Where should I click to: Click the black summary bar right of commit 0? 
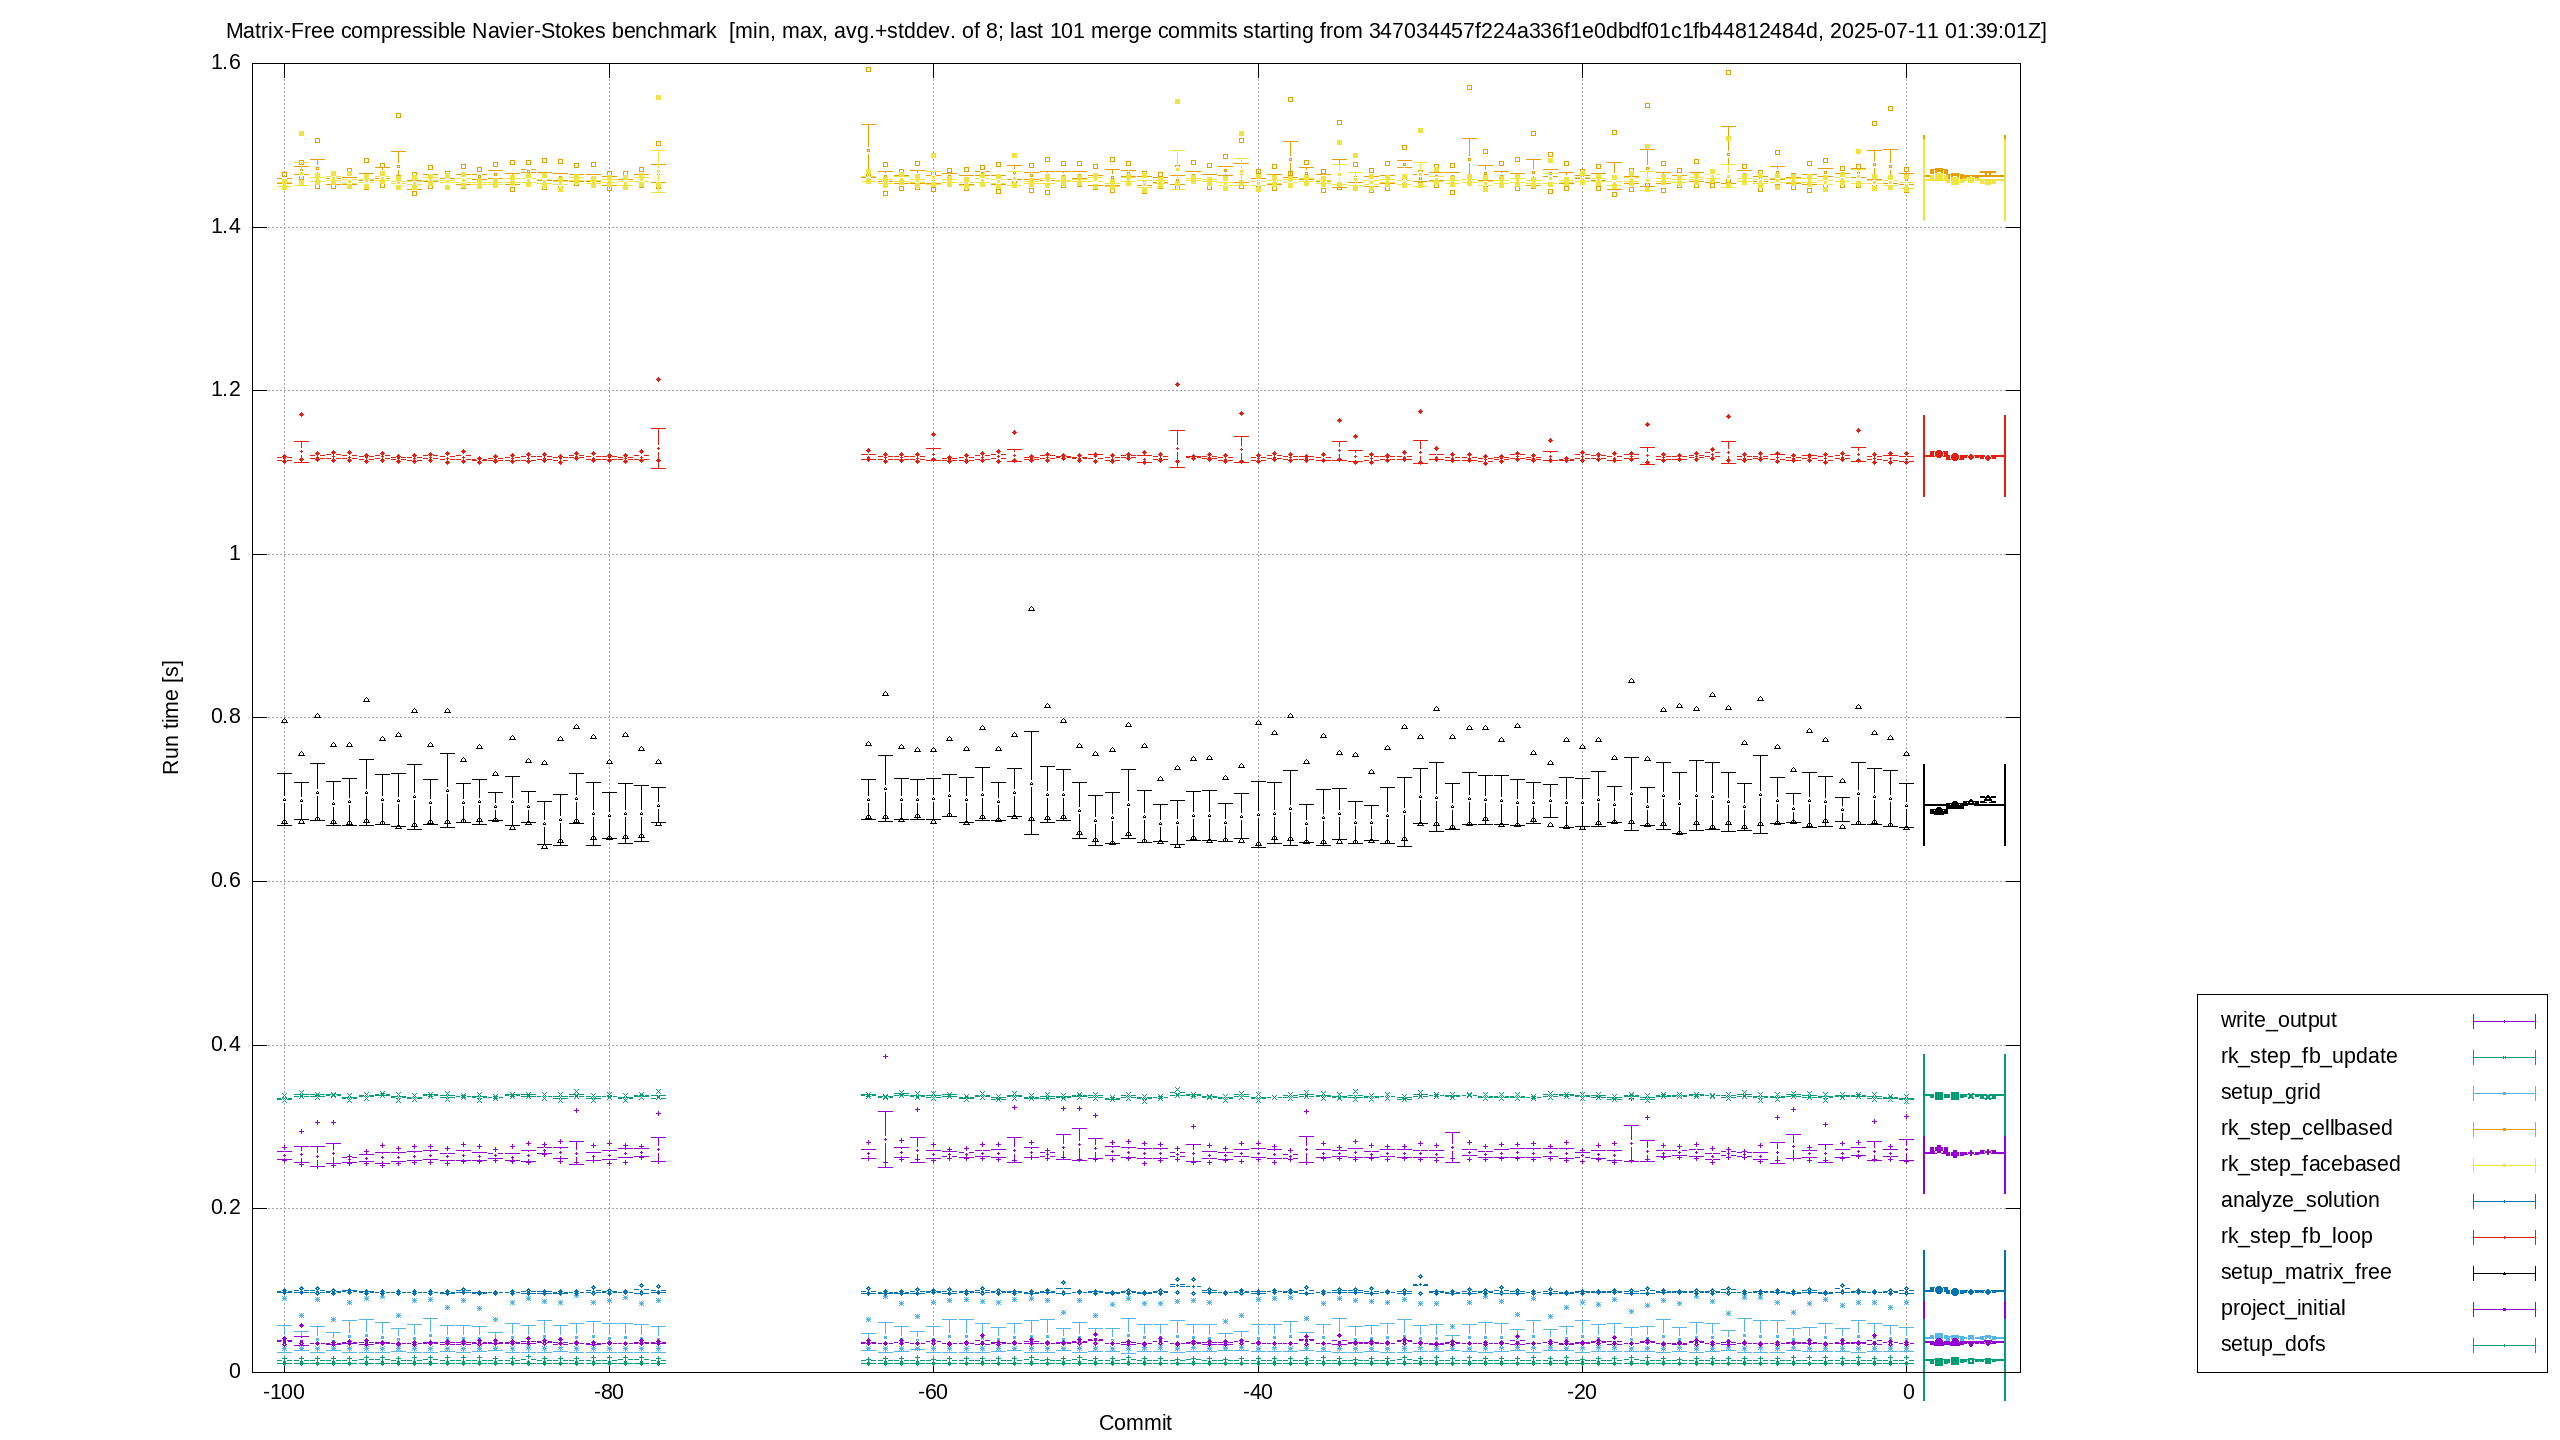click(x=1964, y=804)
